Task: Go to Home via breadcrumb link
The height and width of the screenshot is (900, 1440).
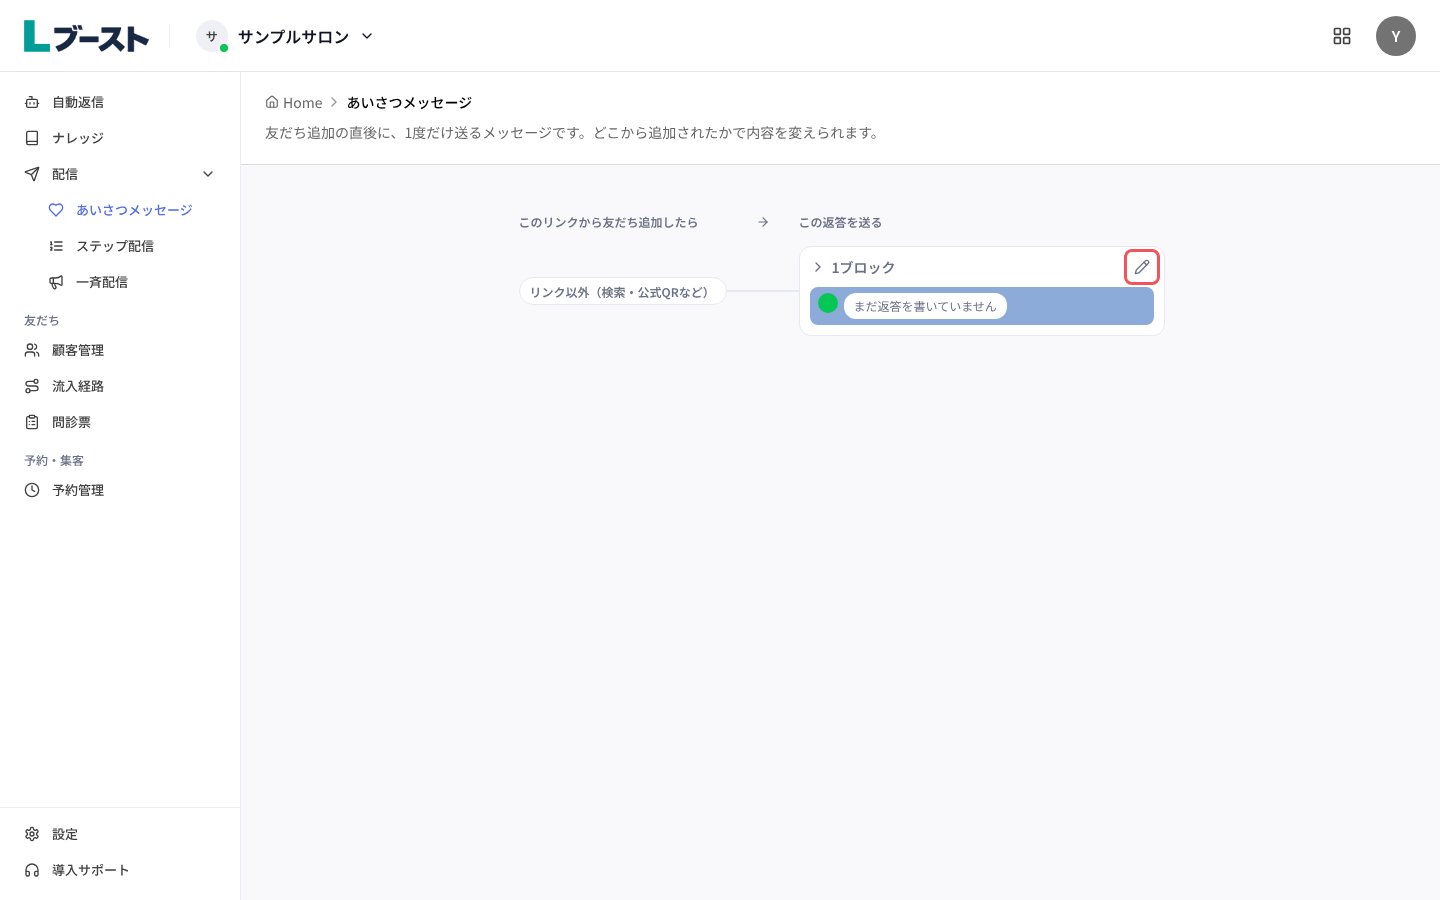Action: click(294, 102)
